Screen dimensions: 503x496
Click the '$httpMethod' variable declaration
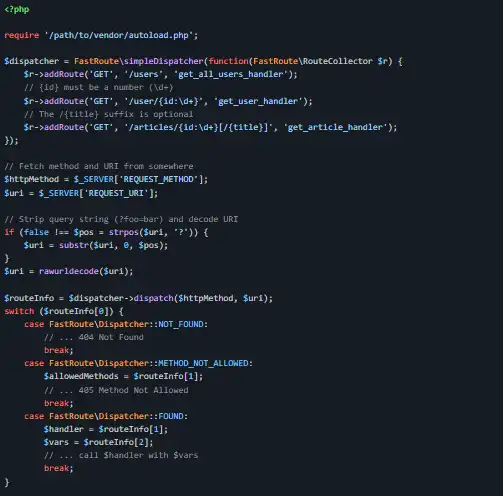31,179
